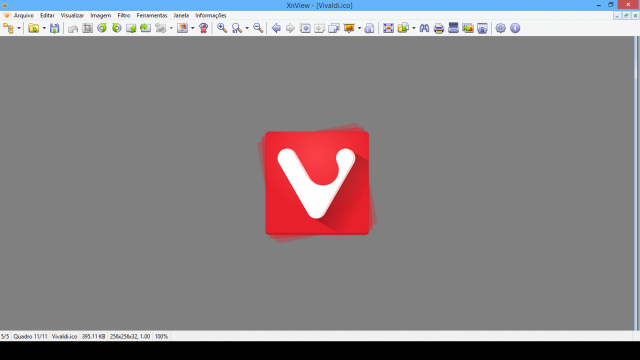Expand the slideshow dropdown arrow
This screenshot has height=360, width=640.
[x=359, y=28]
